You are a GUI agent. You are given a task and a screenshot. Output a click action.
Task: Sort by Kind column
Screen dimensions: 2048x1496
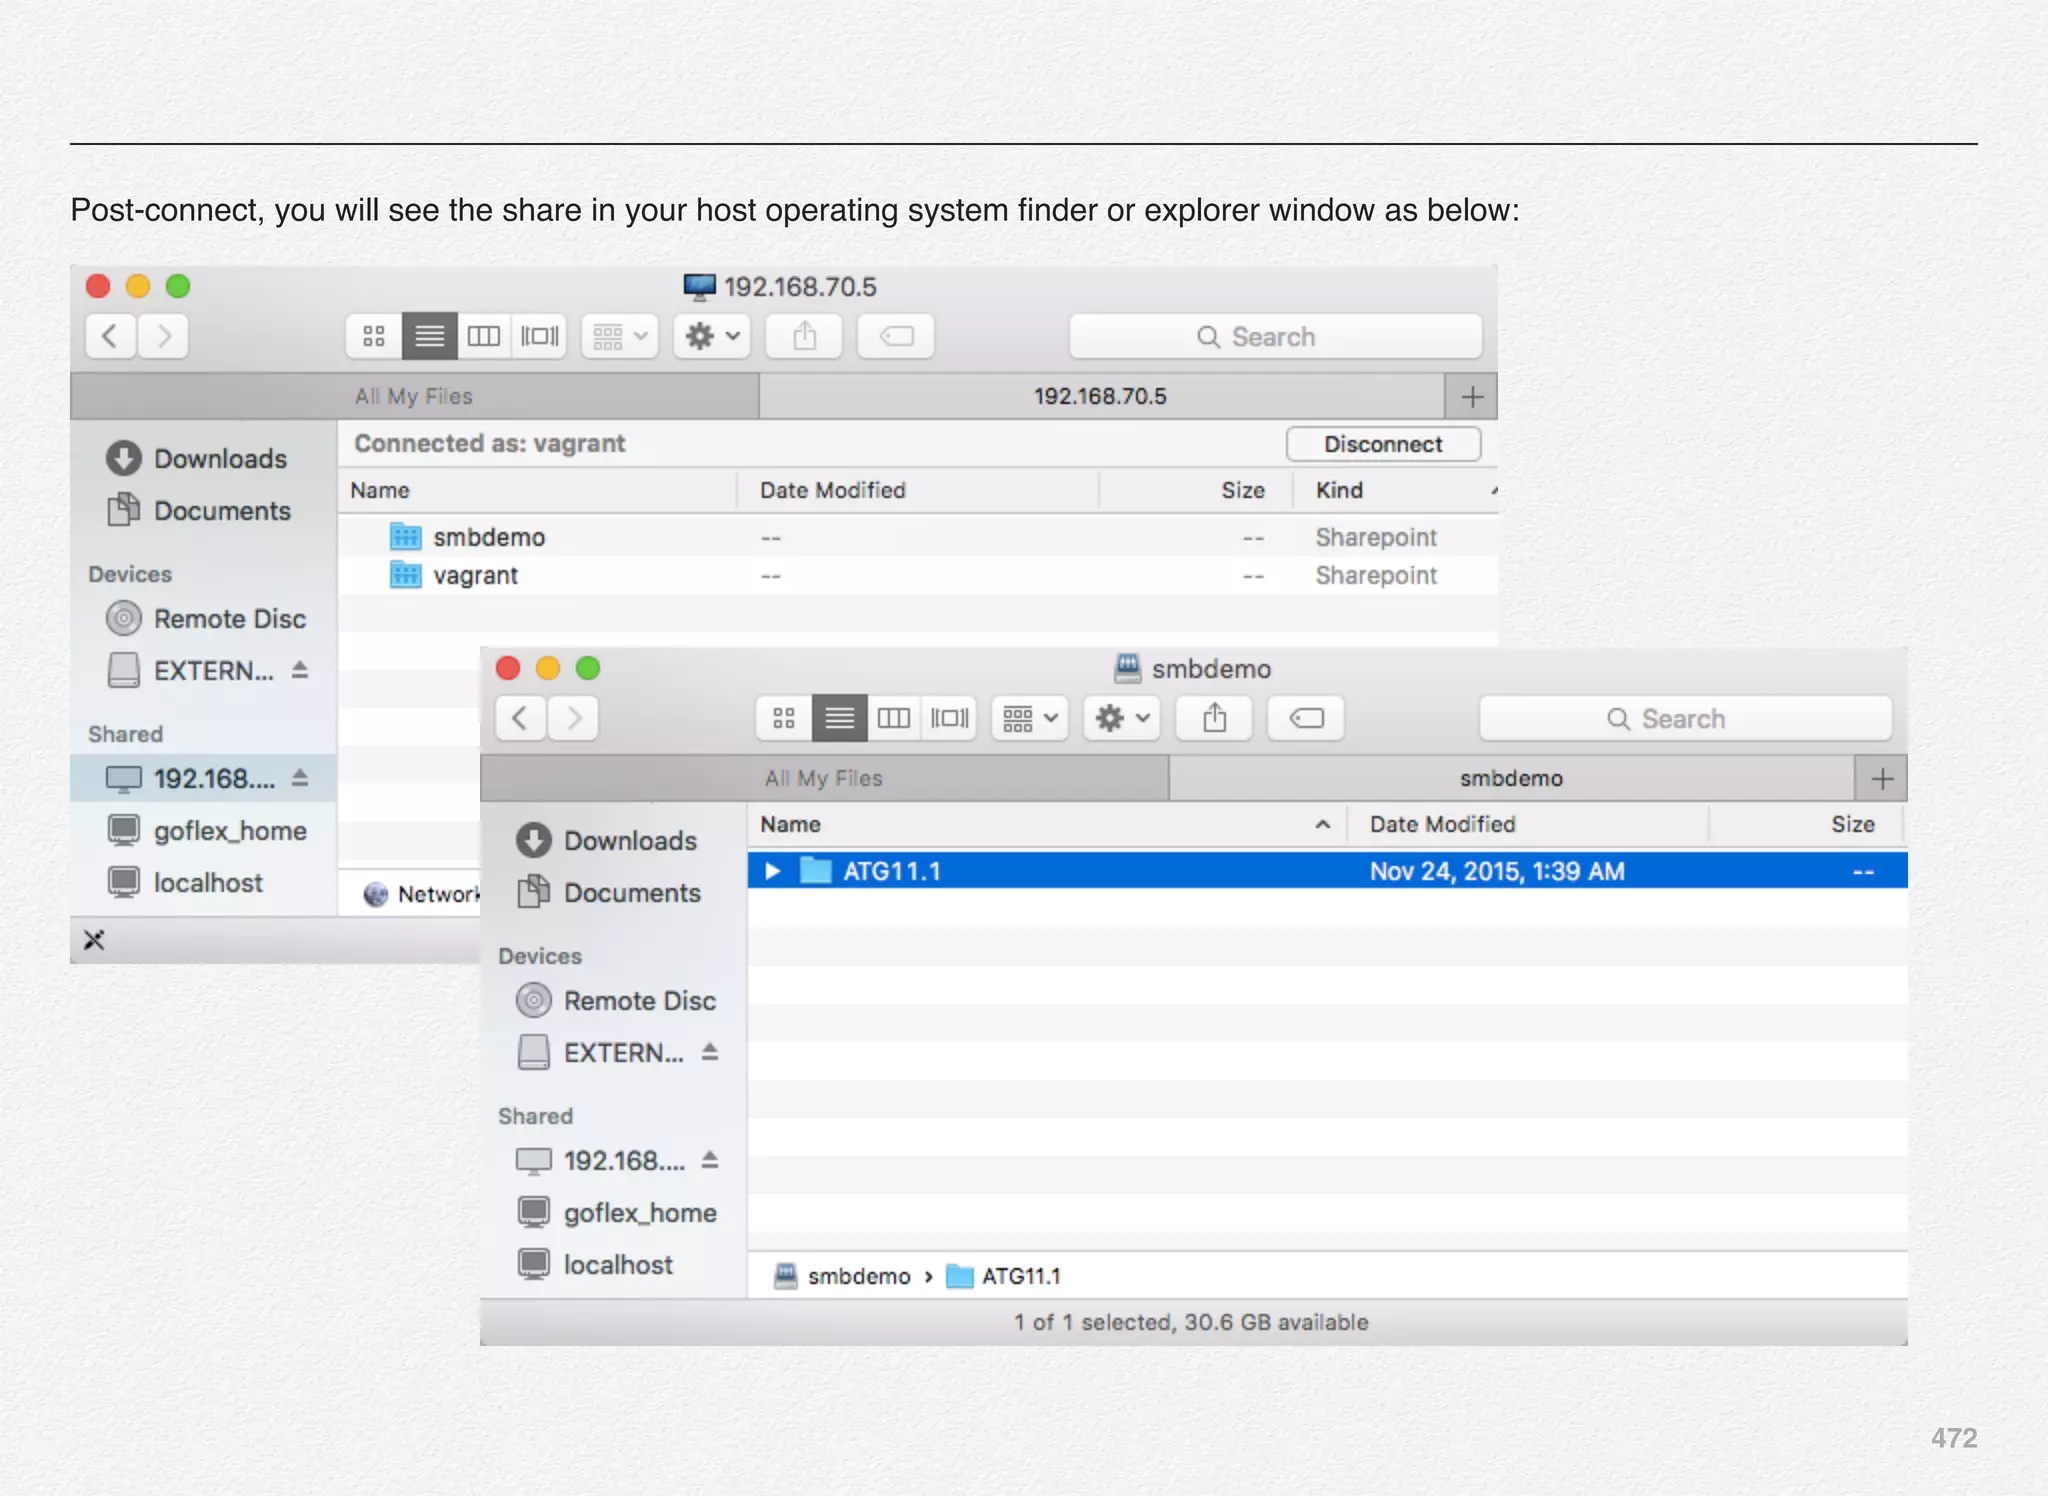[x=1396, y=491]
